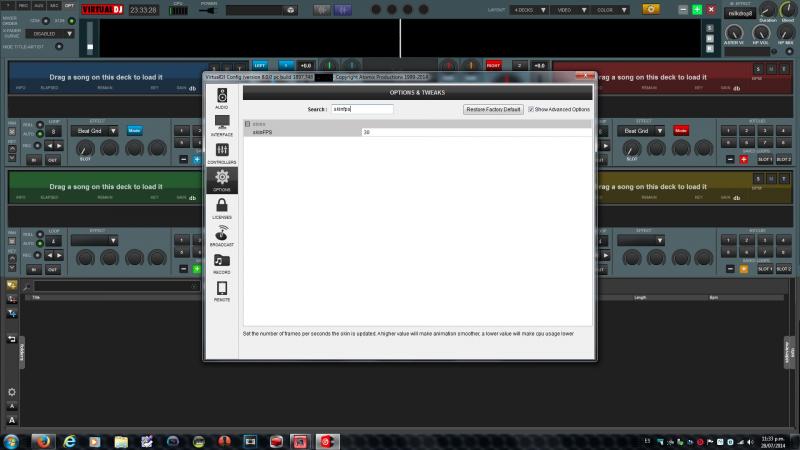Open deck 4 effect dropdown

click(x=641, y=240)
